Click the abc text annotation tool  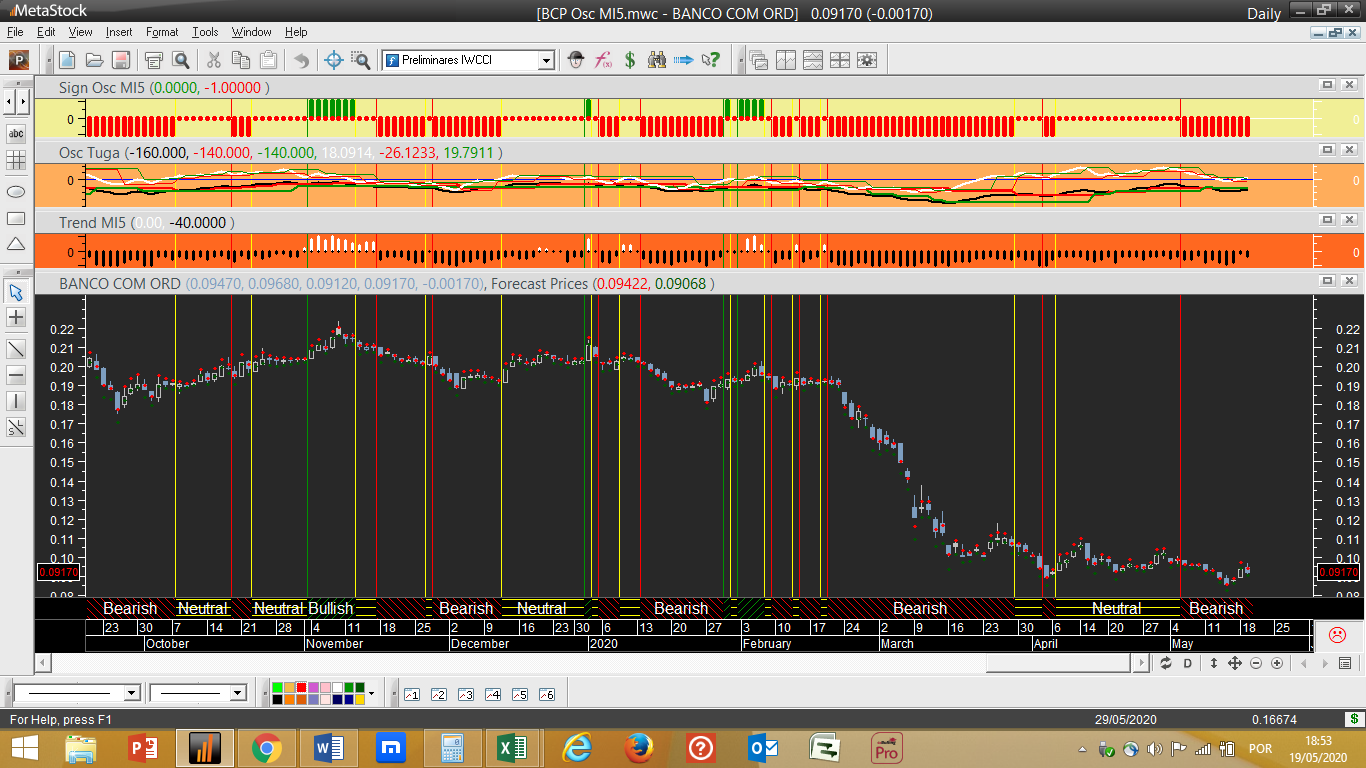click(x=16, y=133)
